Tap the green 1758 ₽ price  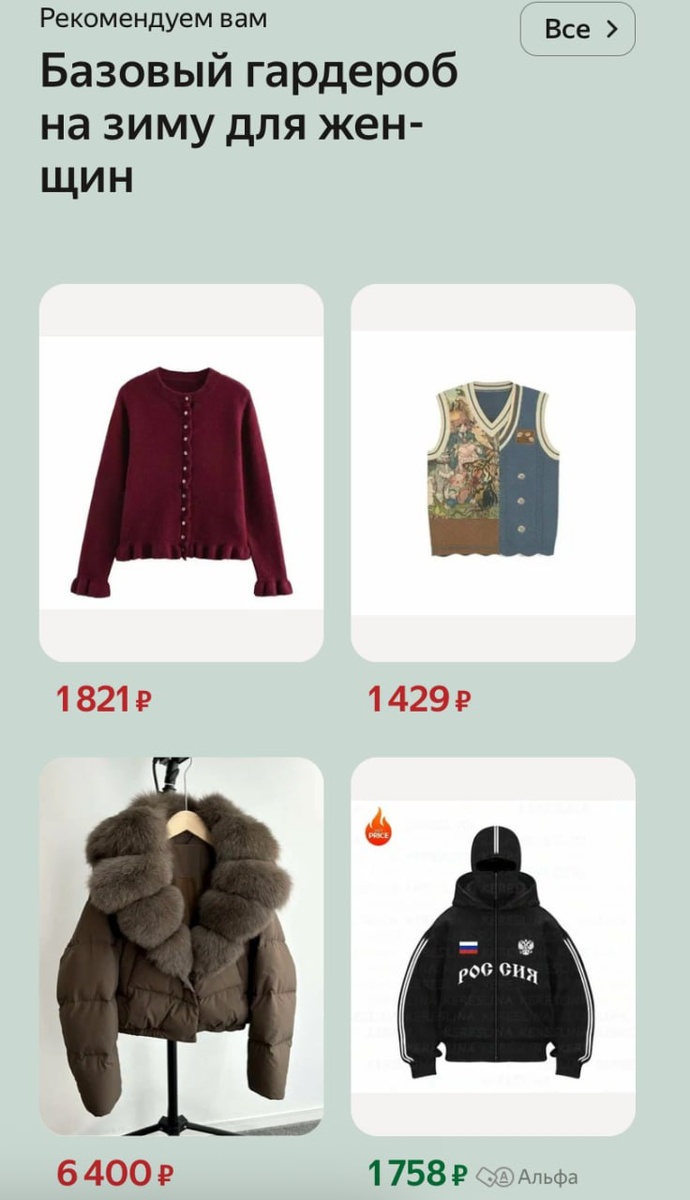(x=418, y=1173)
